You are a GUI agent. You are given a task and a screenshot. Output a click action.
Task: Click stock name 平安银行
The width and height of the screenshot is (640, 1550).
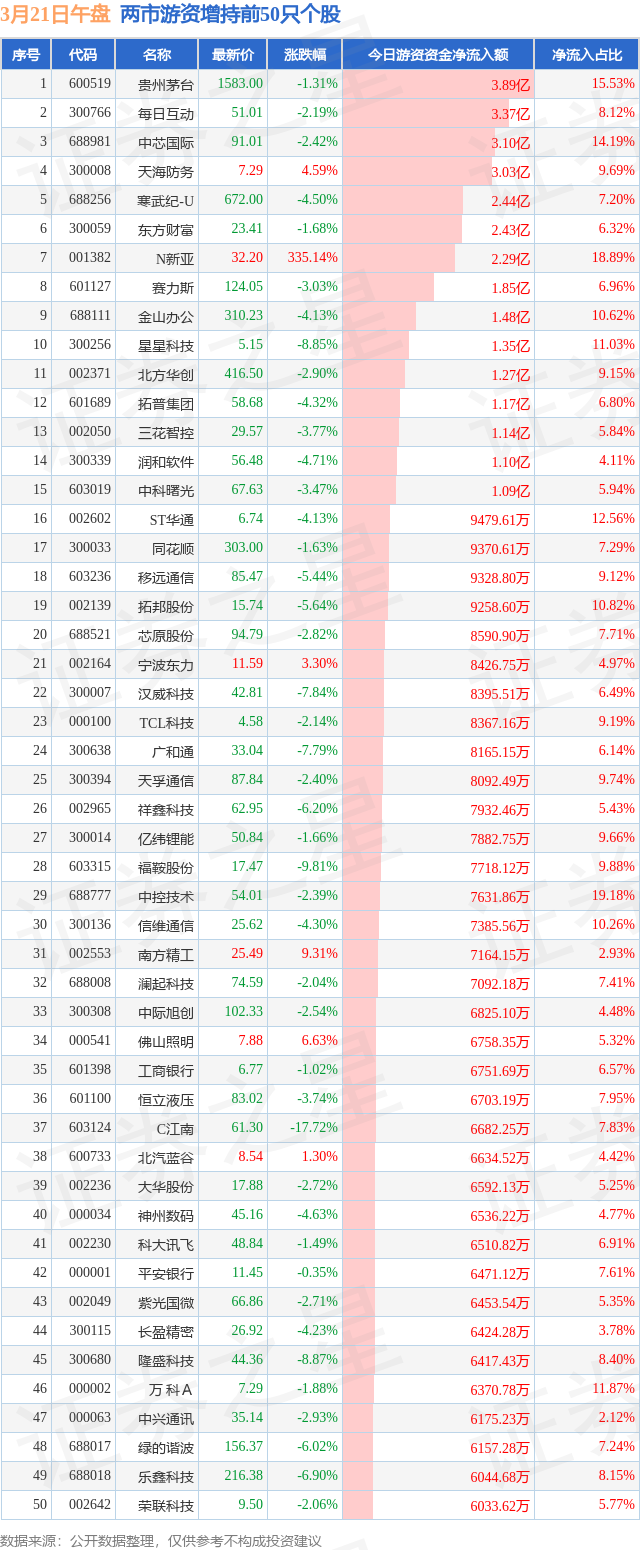(166, 1274)
